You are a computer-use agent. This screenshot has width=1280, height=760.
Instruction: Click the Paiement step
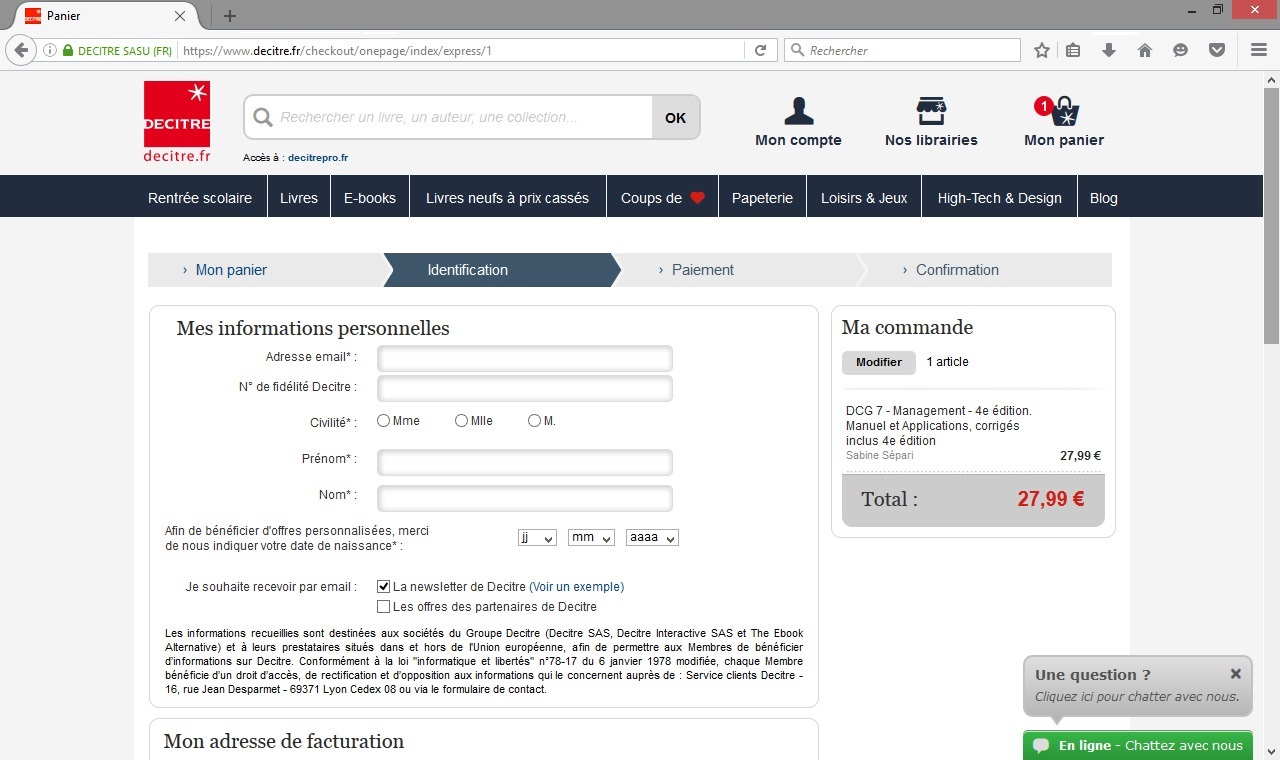coord(703,270)
